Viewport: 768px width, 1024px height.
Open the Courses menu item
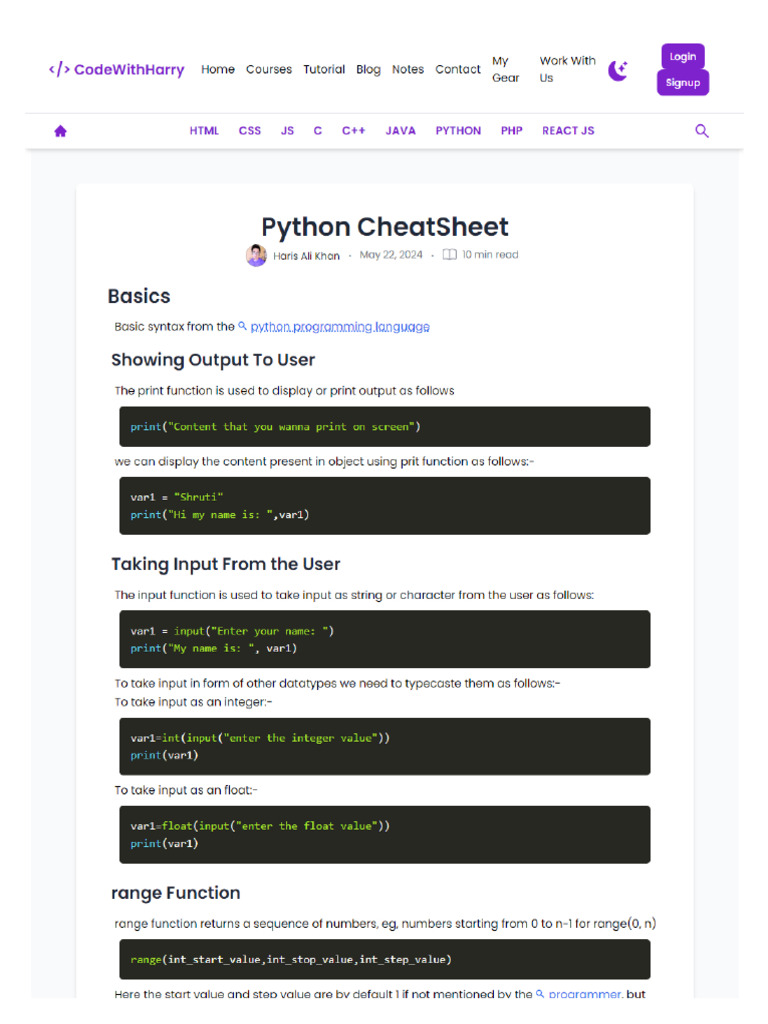pyautogui.click(x=269, y=70)
